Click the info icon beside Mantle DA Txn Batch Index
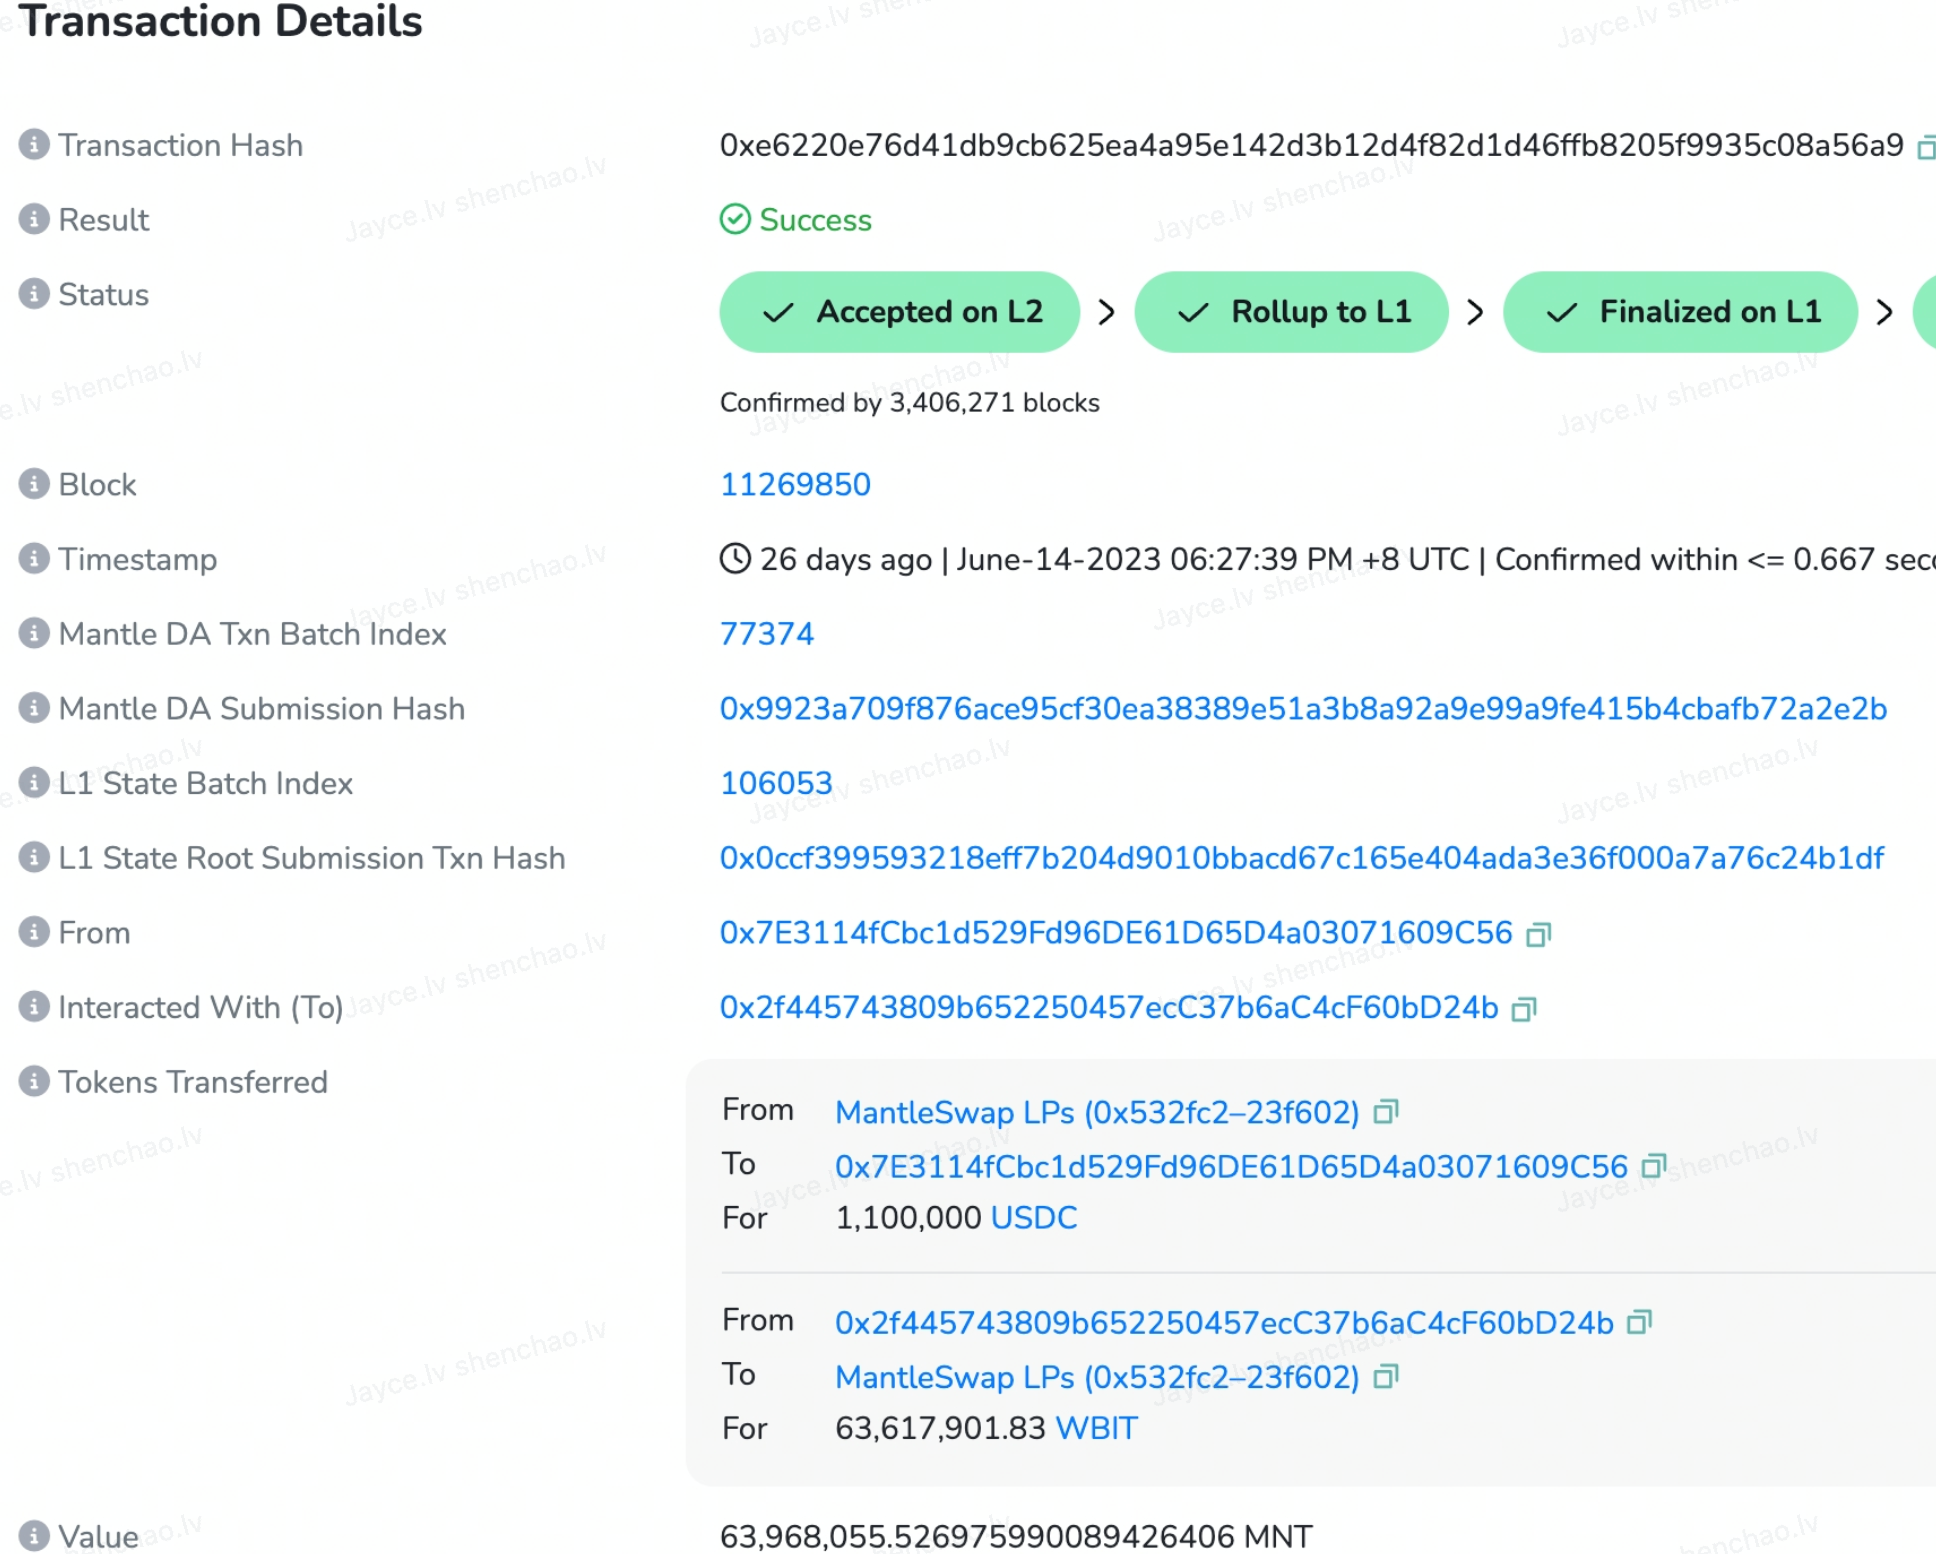This screenshot has width=1936, height=1554. tap(33, 633)
